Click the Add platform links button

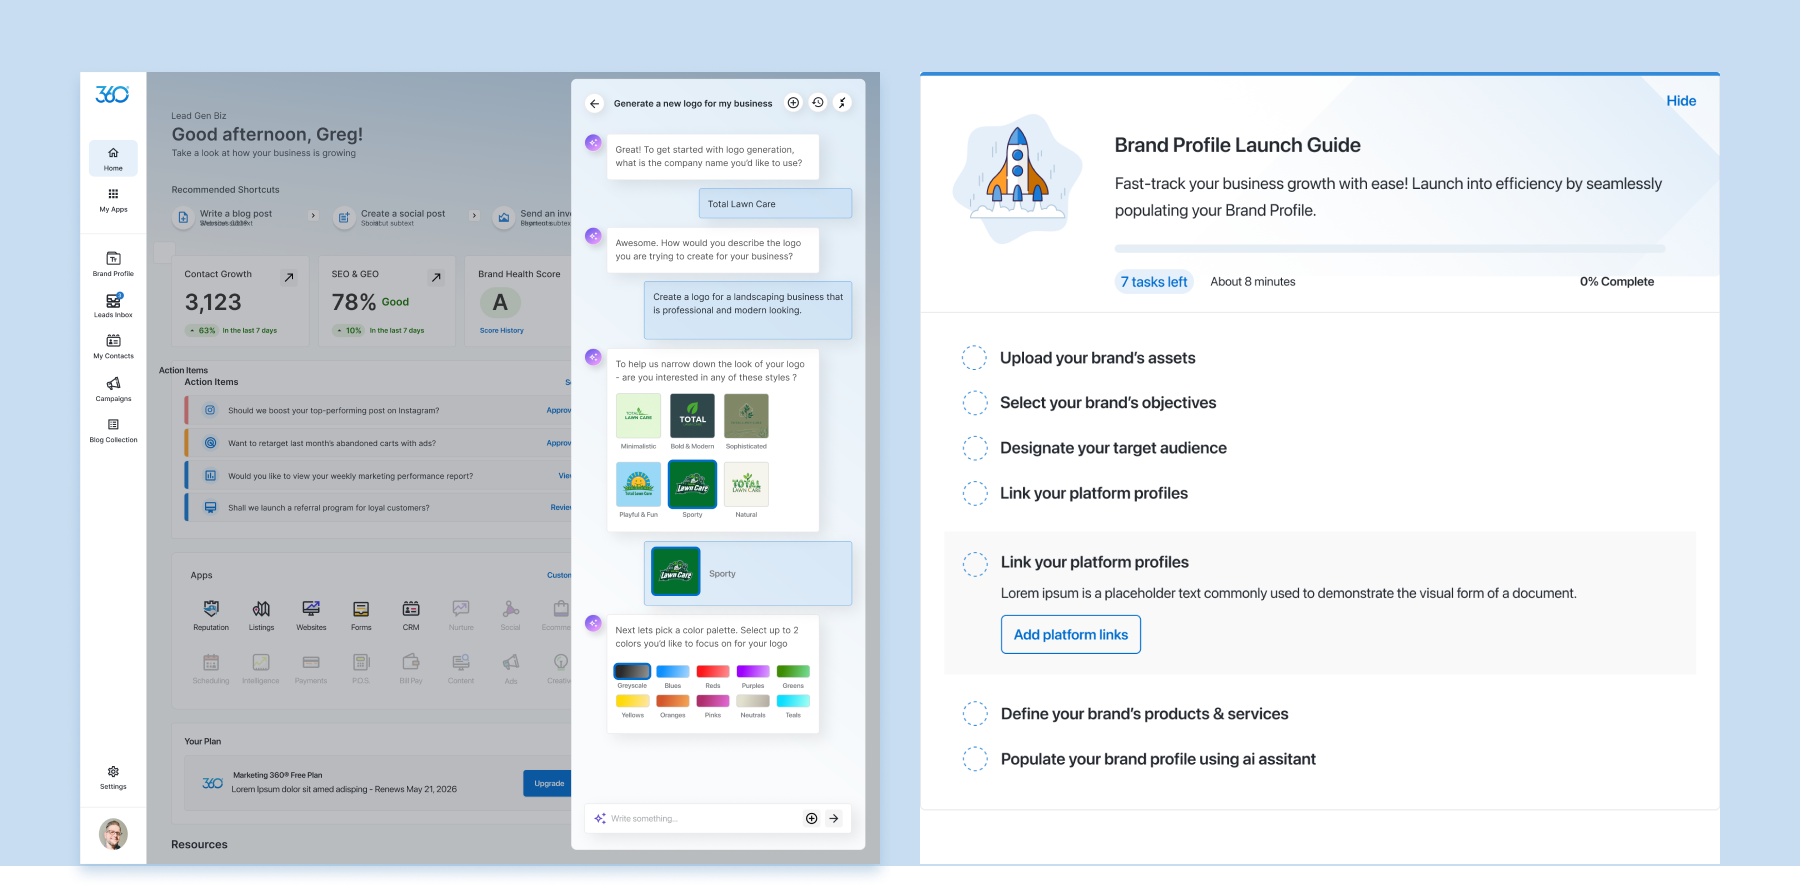coord(1070,635)
